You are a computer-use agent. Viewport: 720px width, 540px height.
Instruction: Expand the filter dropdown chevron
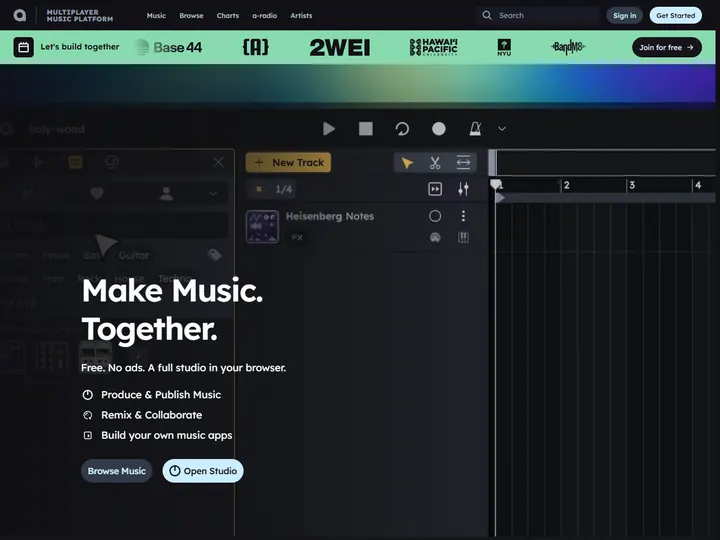coord(214,193)
